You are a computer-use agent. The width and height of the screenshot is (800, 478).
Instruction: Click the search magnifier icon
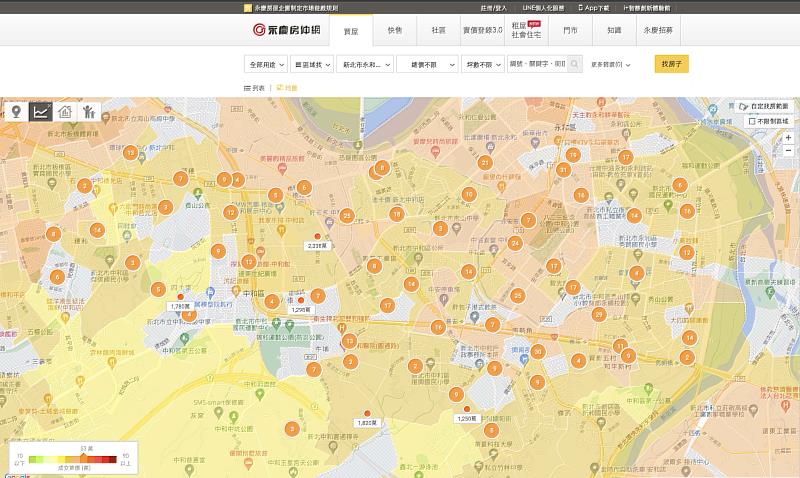[x=575, y=64]
